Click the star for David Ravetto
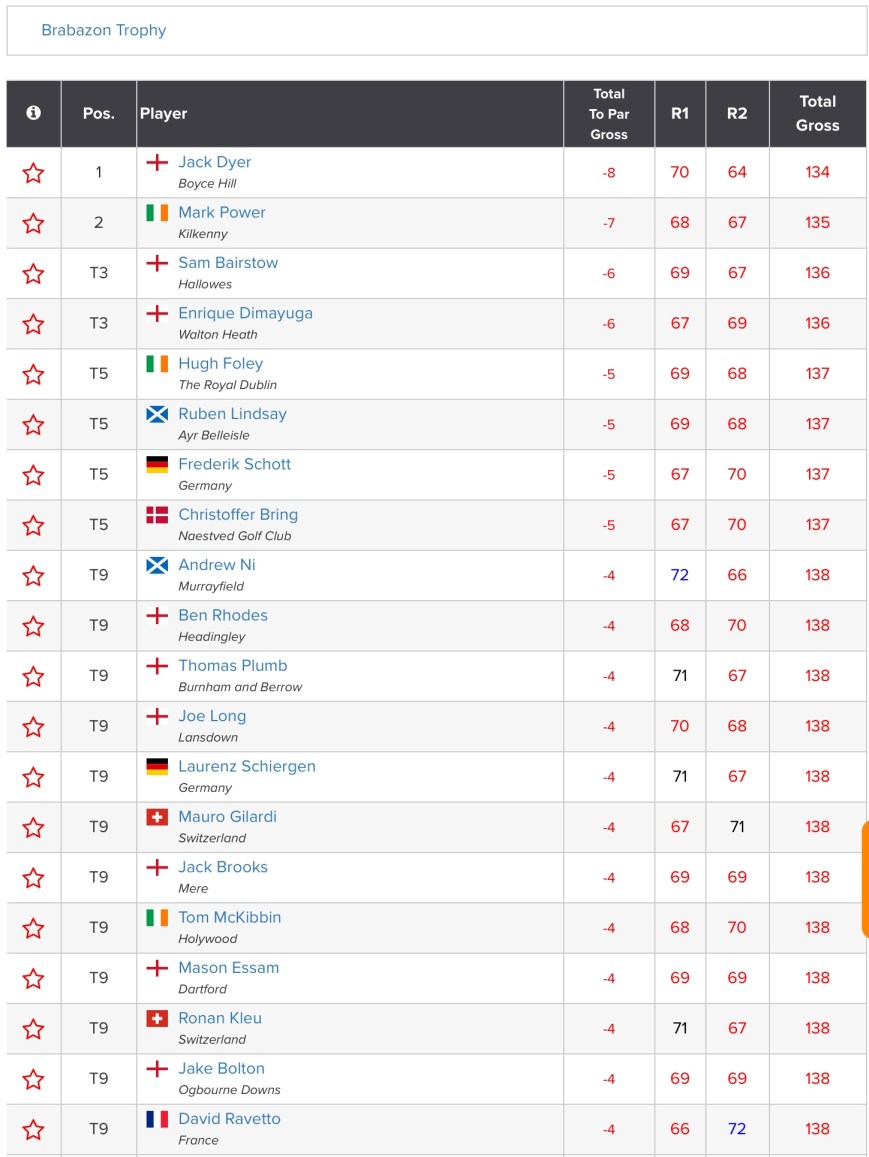 coord(33,1129)
